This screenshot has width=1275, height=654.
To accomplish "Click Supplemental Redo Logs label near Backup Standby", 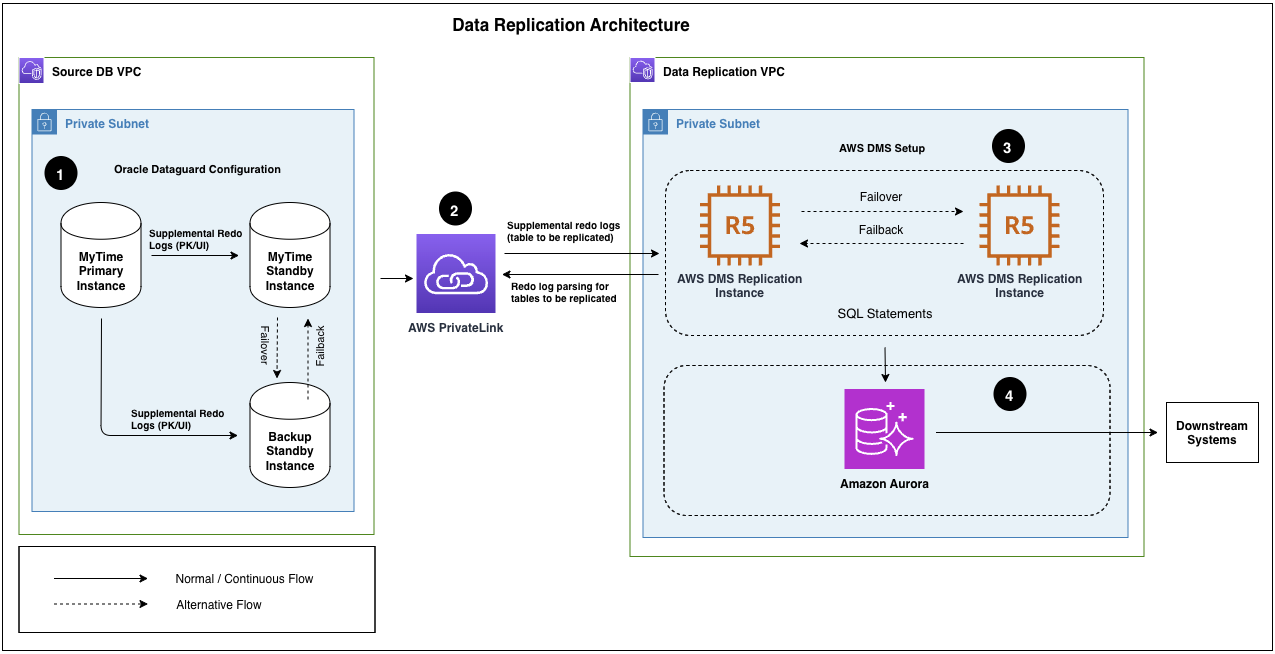I will (x=177, y=419).
